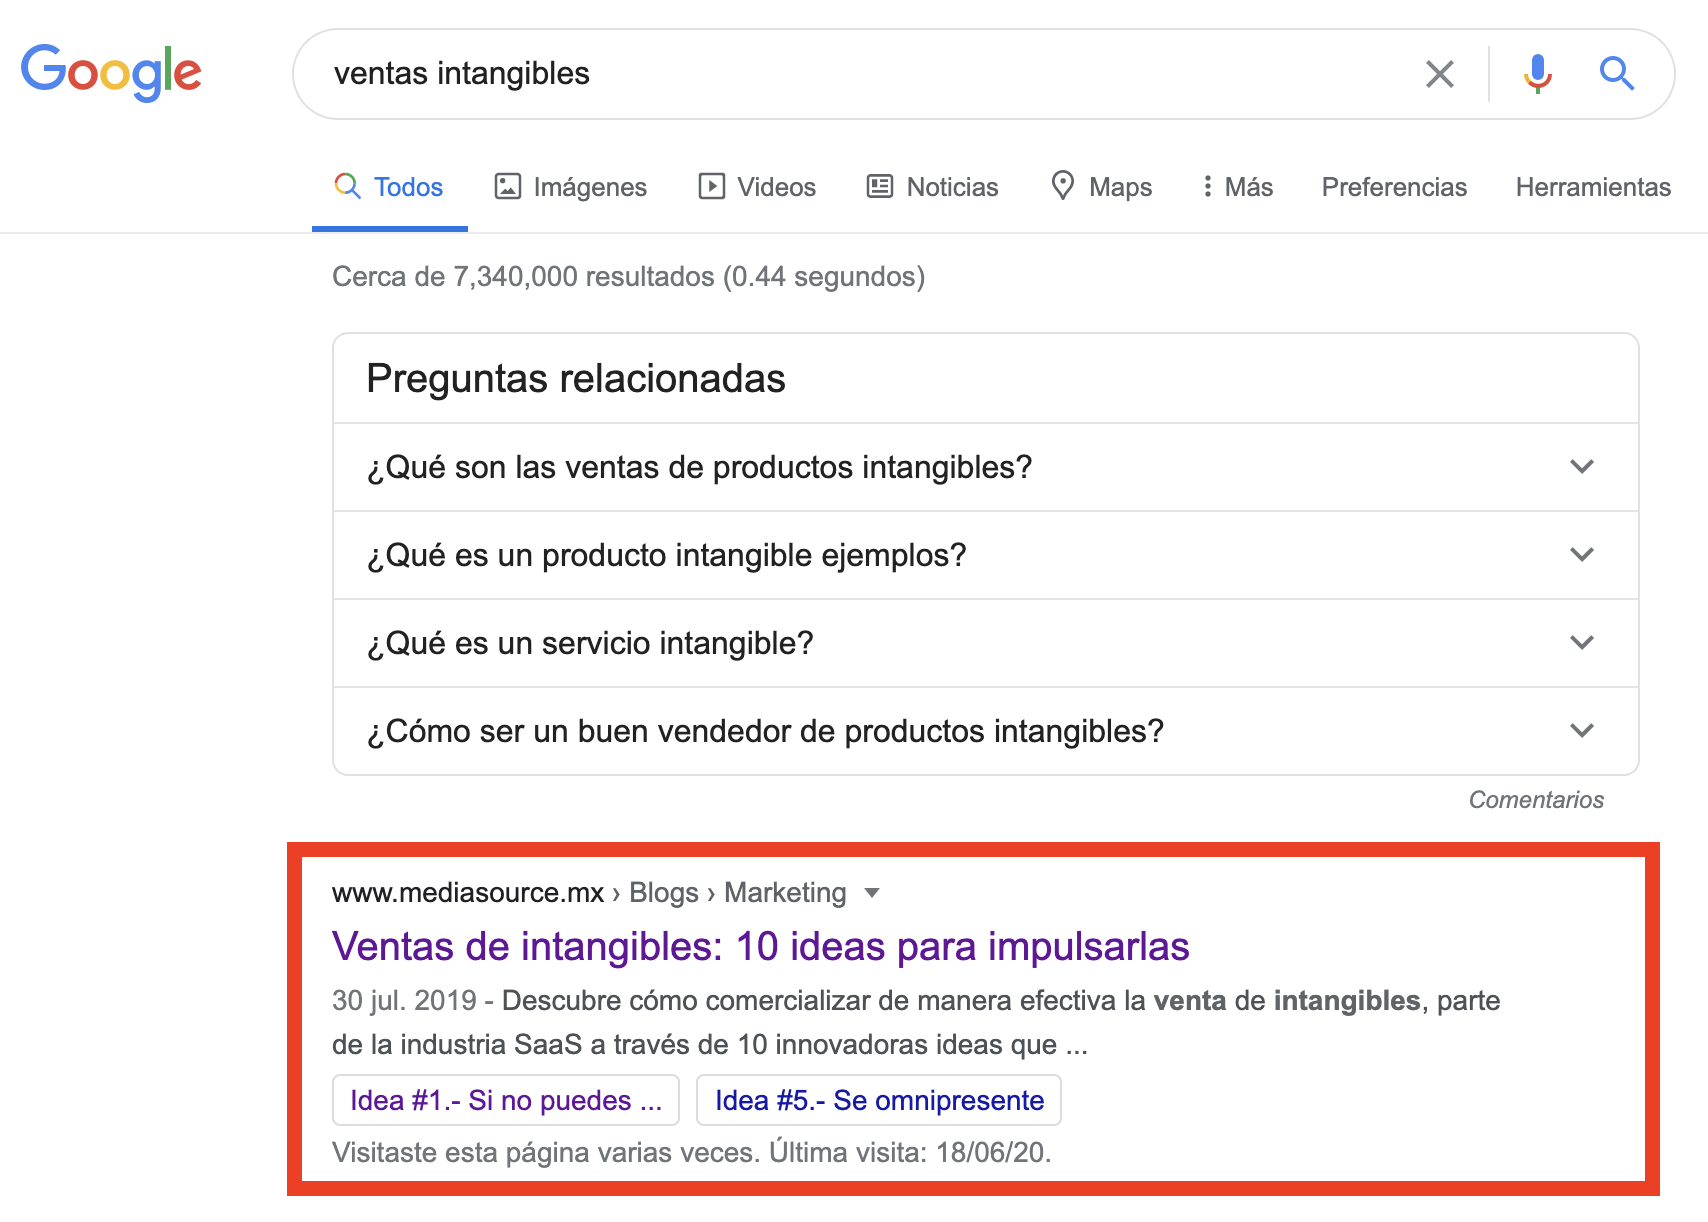Switch to the Videos tab
Screen dimensions: 1708x1222
(x=757, y=187)
